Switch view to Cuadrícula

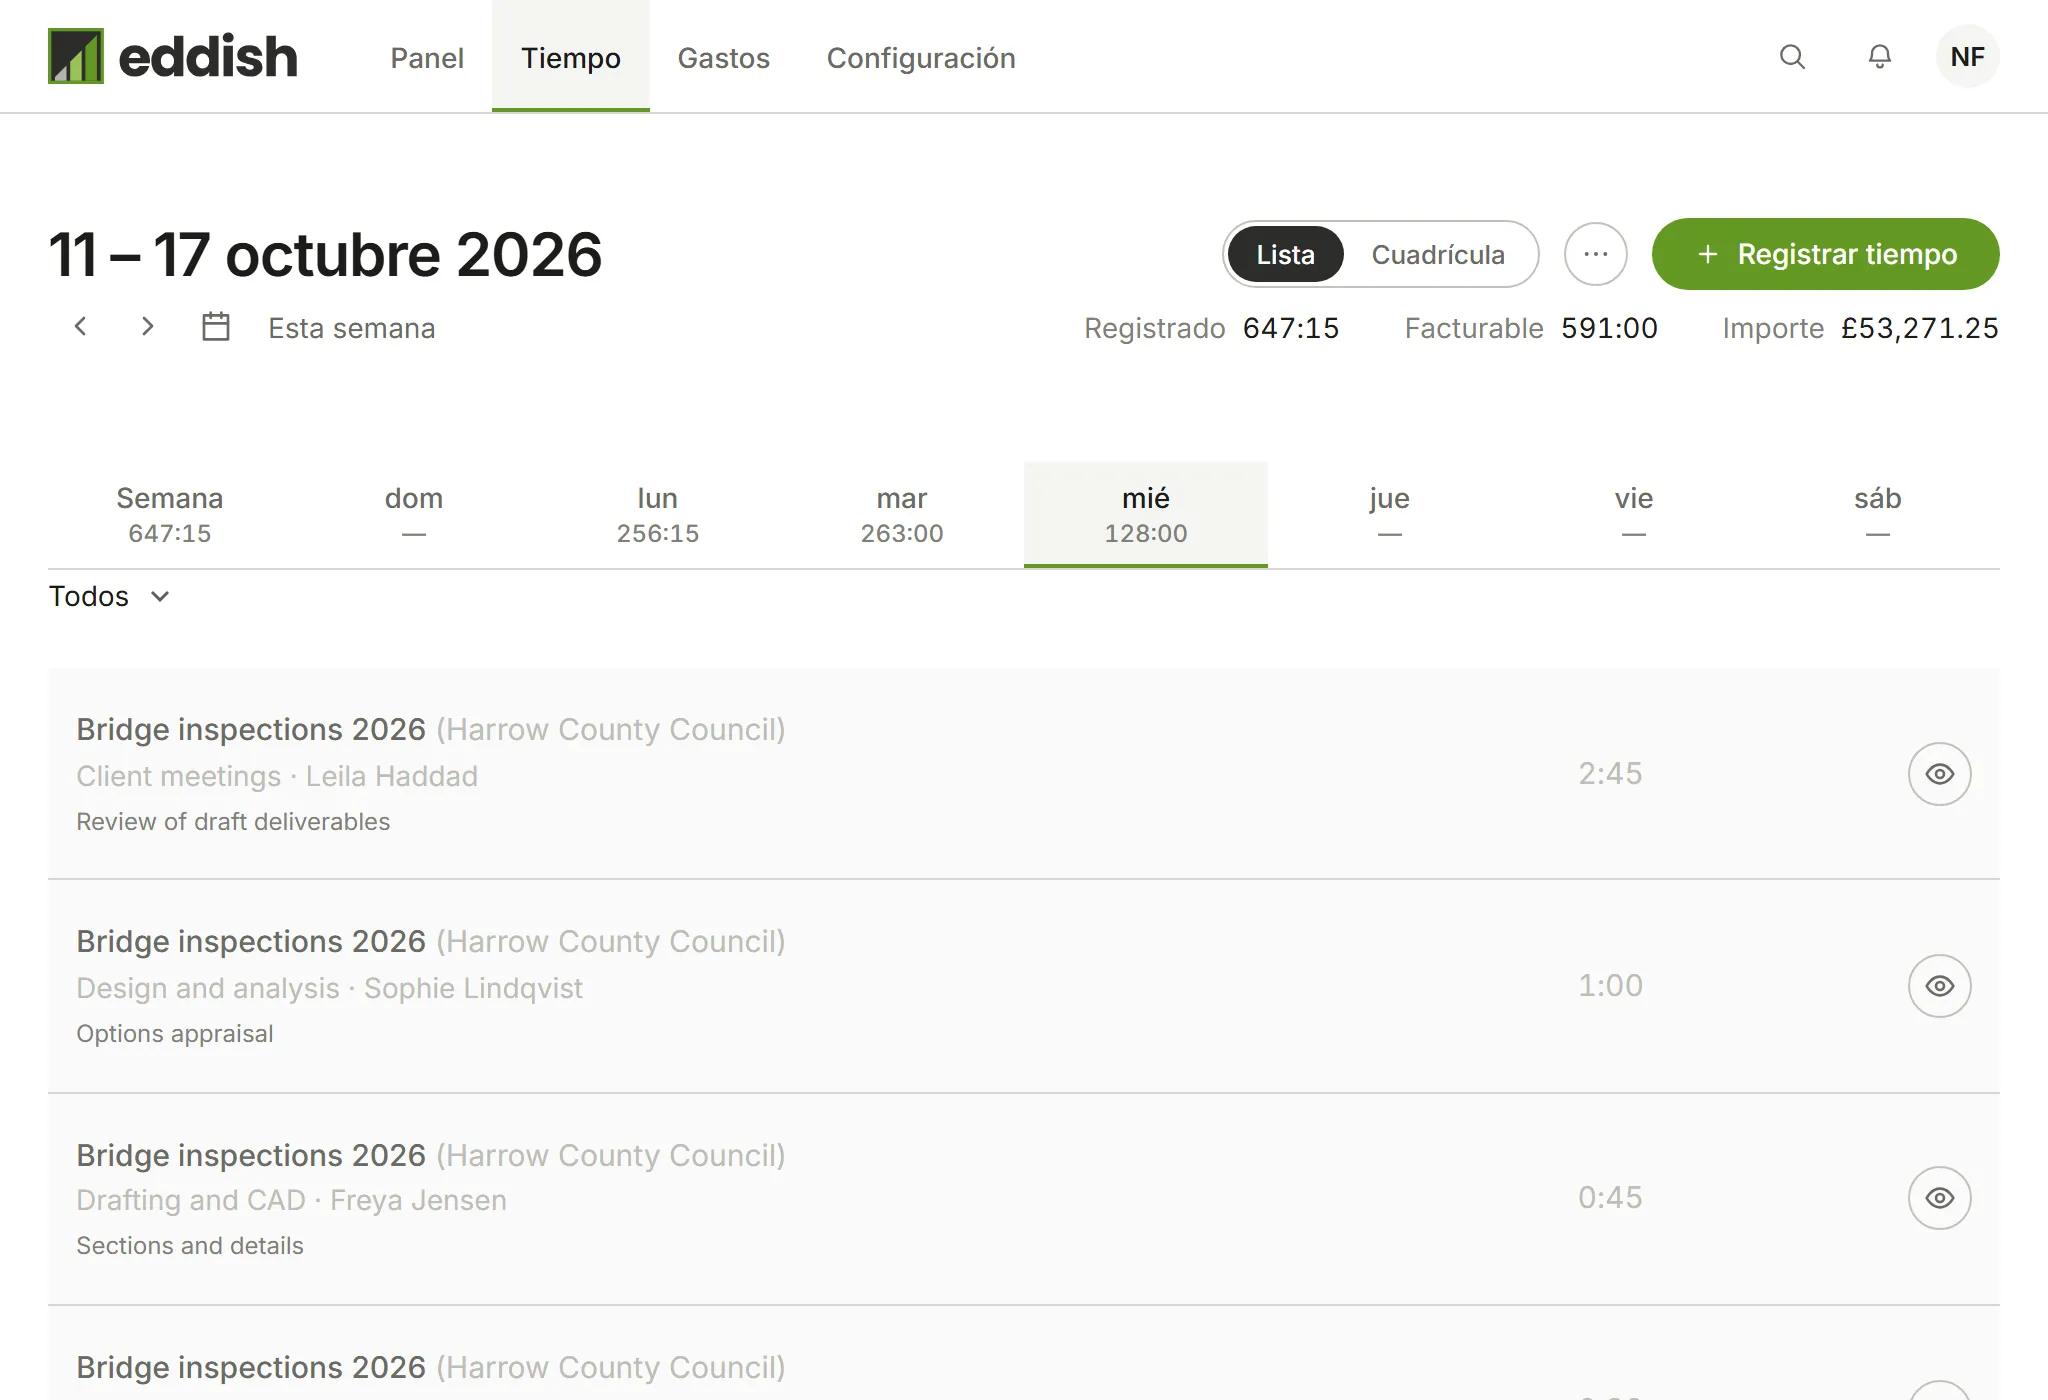1437,254
